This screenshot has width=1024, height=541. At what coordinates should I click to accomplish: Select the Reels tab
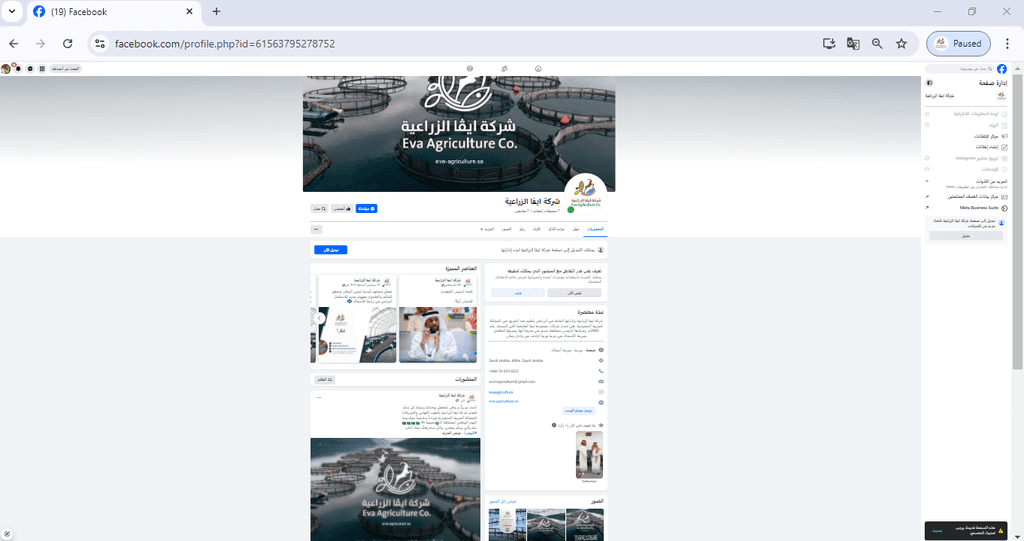(522, 229)
